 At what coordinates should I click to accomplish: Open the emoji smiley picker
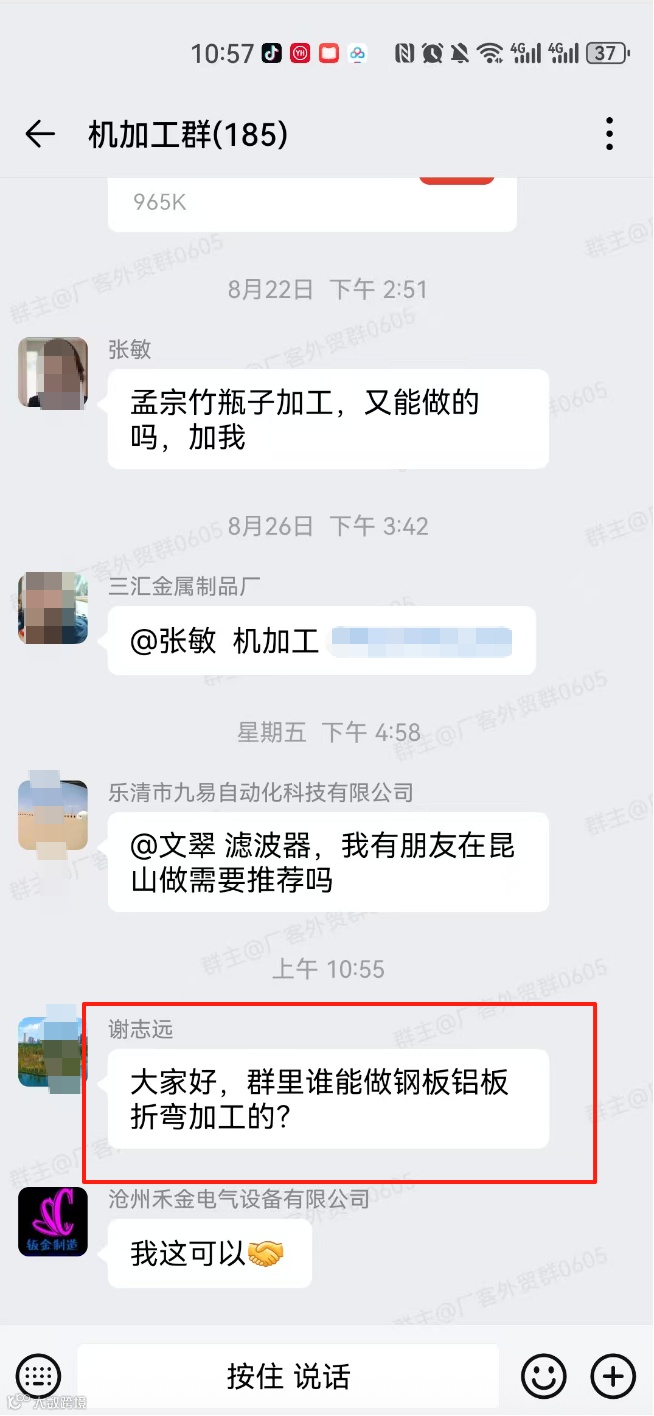click(x=544, y=1376)
